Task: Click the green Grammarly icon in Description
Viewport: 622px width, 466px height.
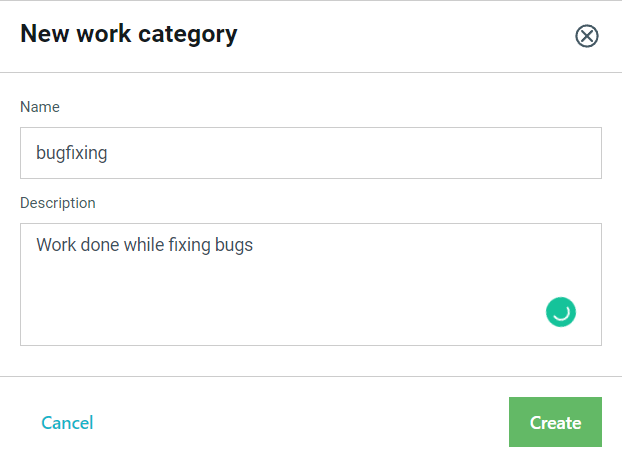Action: pyautogui.click(x=561, y=312)
